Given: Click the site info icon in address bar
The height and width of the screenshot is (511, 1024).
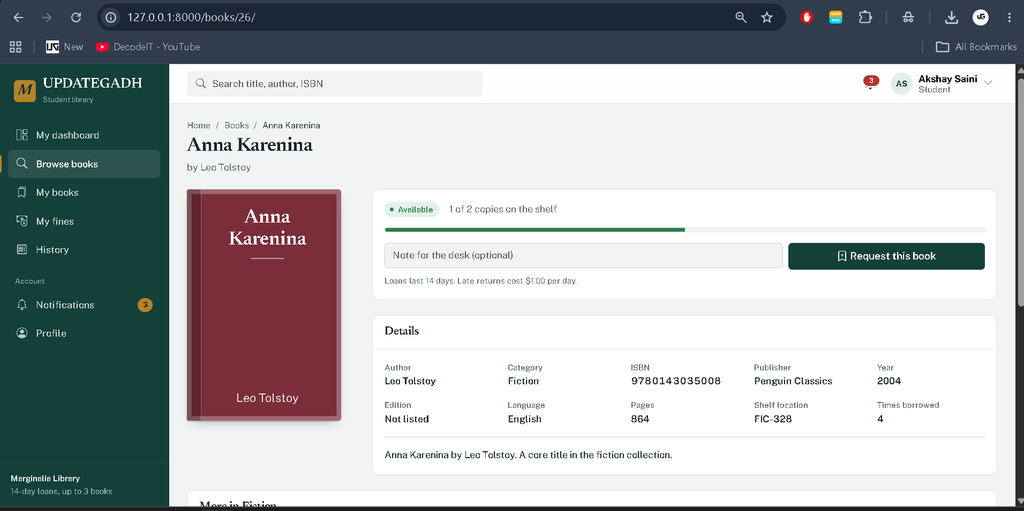Looking at the screenshot, I should [111, 18].
